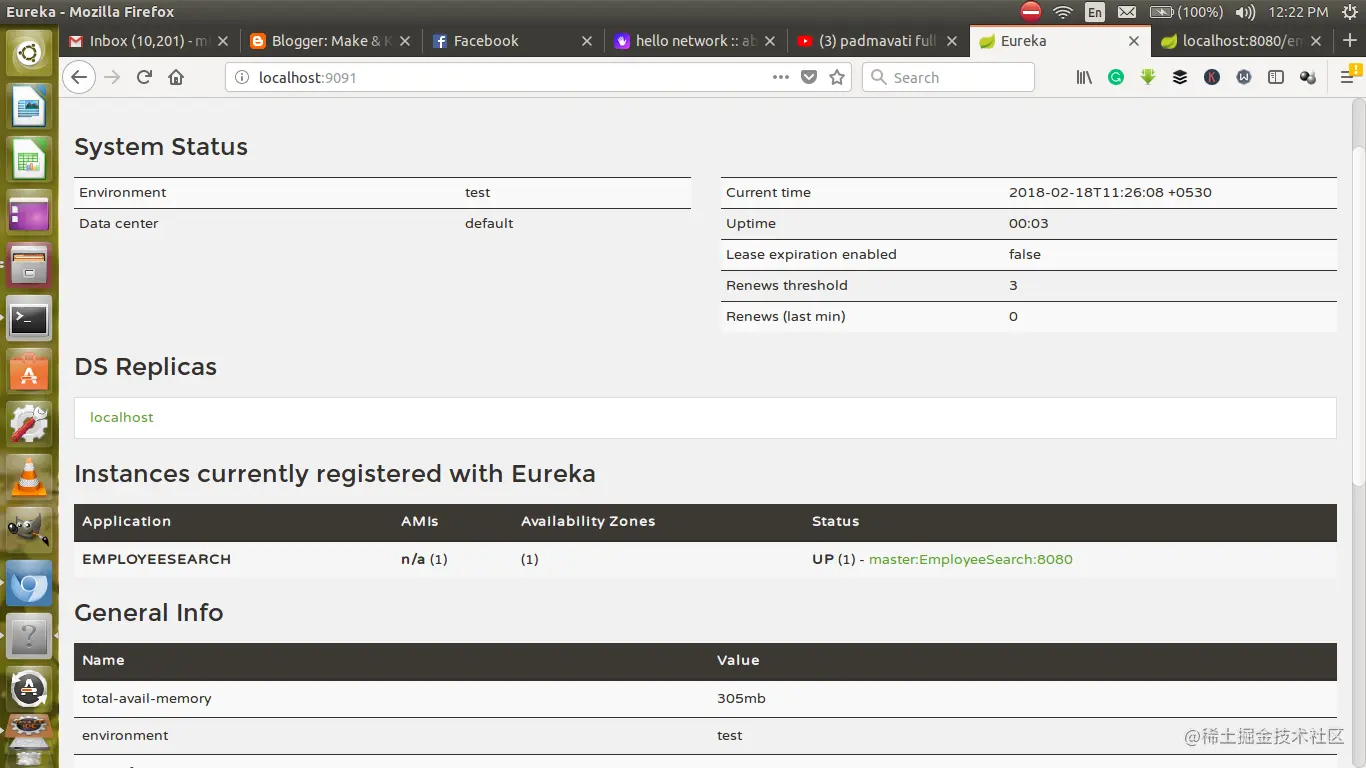Open the Terminal from the dock
Viewport: 1366px width, 768px height.
tap(29, 319)
